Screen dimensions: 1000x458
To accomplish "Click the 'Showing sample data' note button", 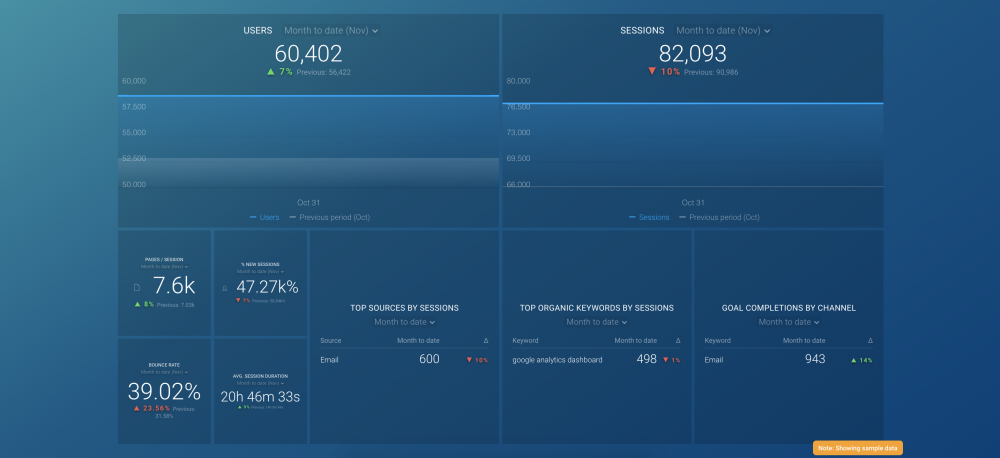I will tap(857, 448).
